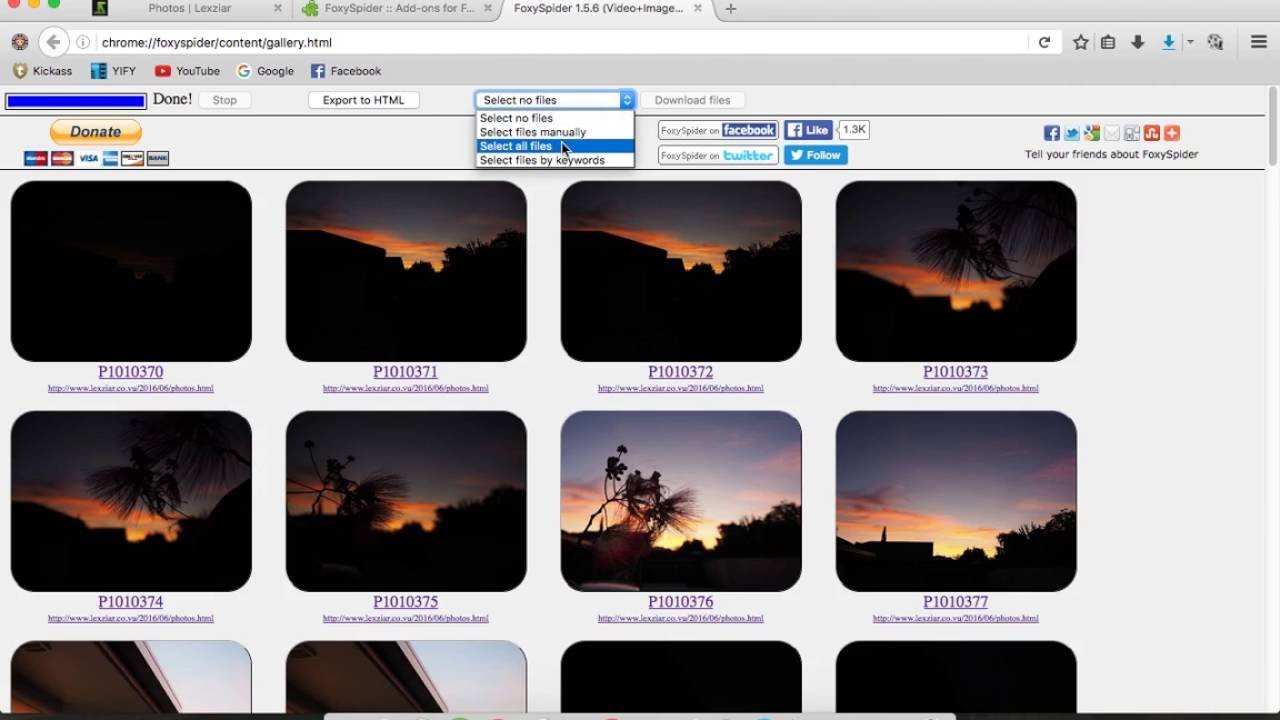Reload the page with the refresh icon
This screenshot has height=720, width=1280.
(x=1044, y=42)
